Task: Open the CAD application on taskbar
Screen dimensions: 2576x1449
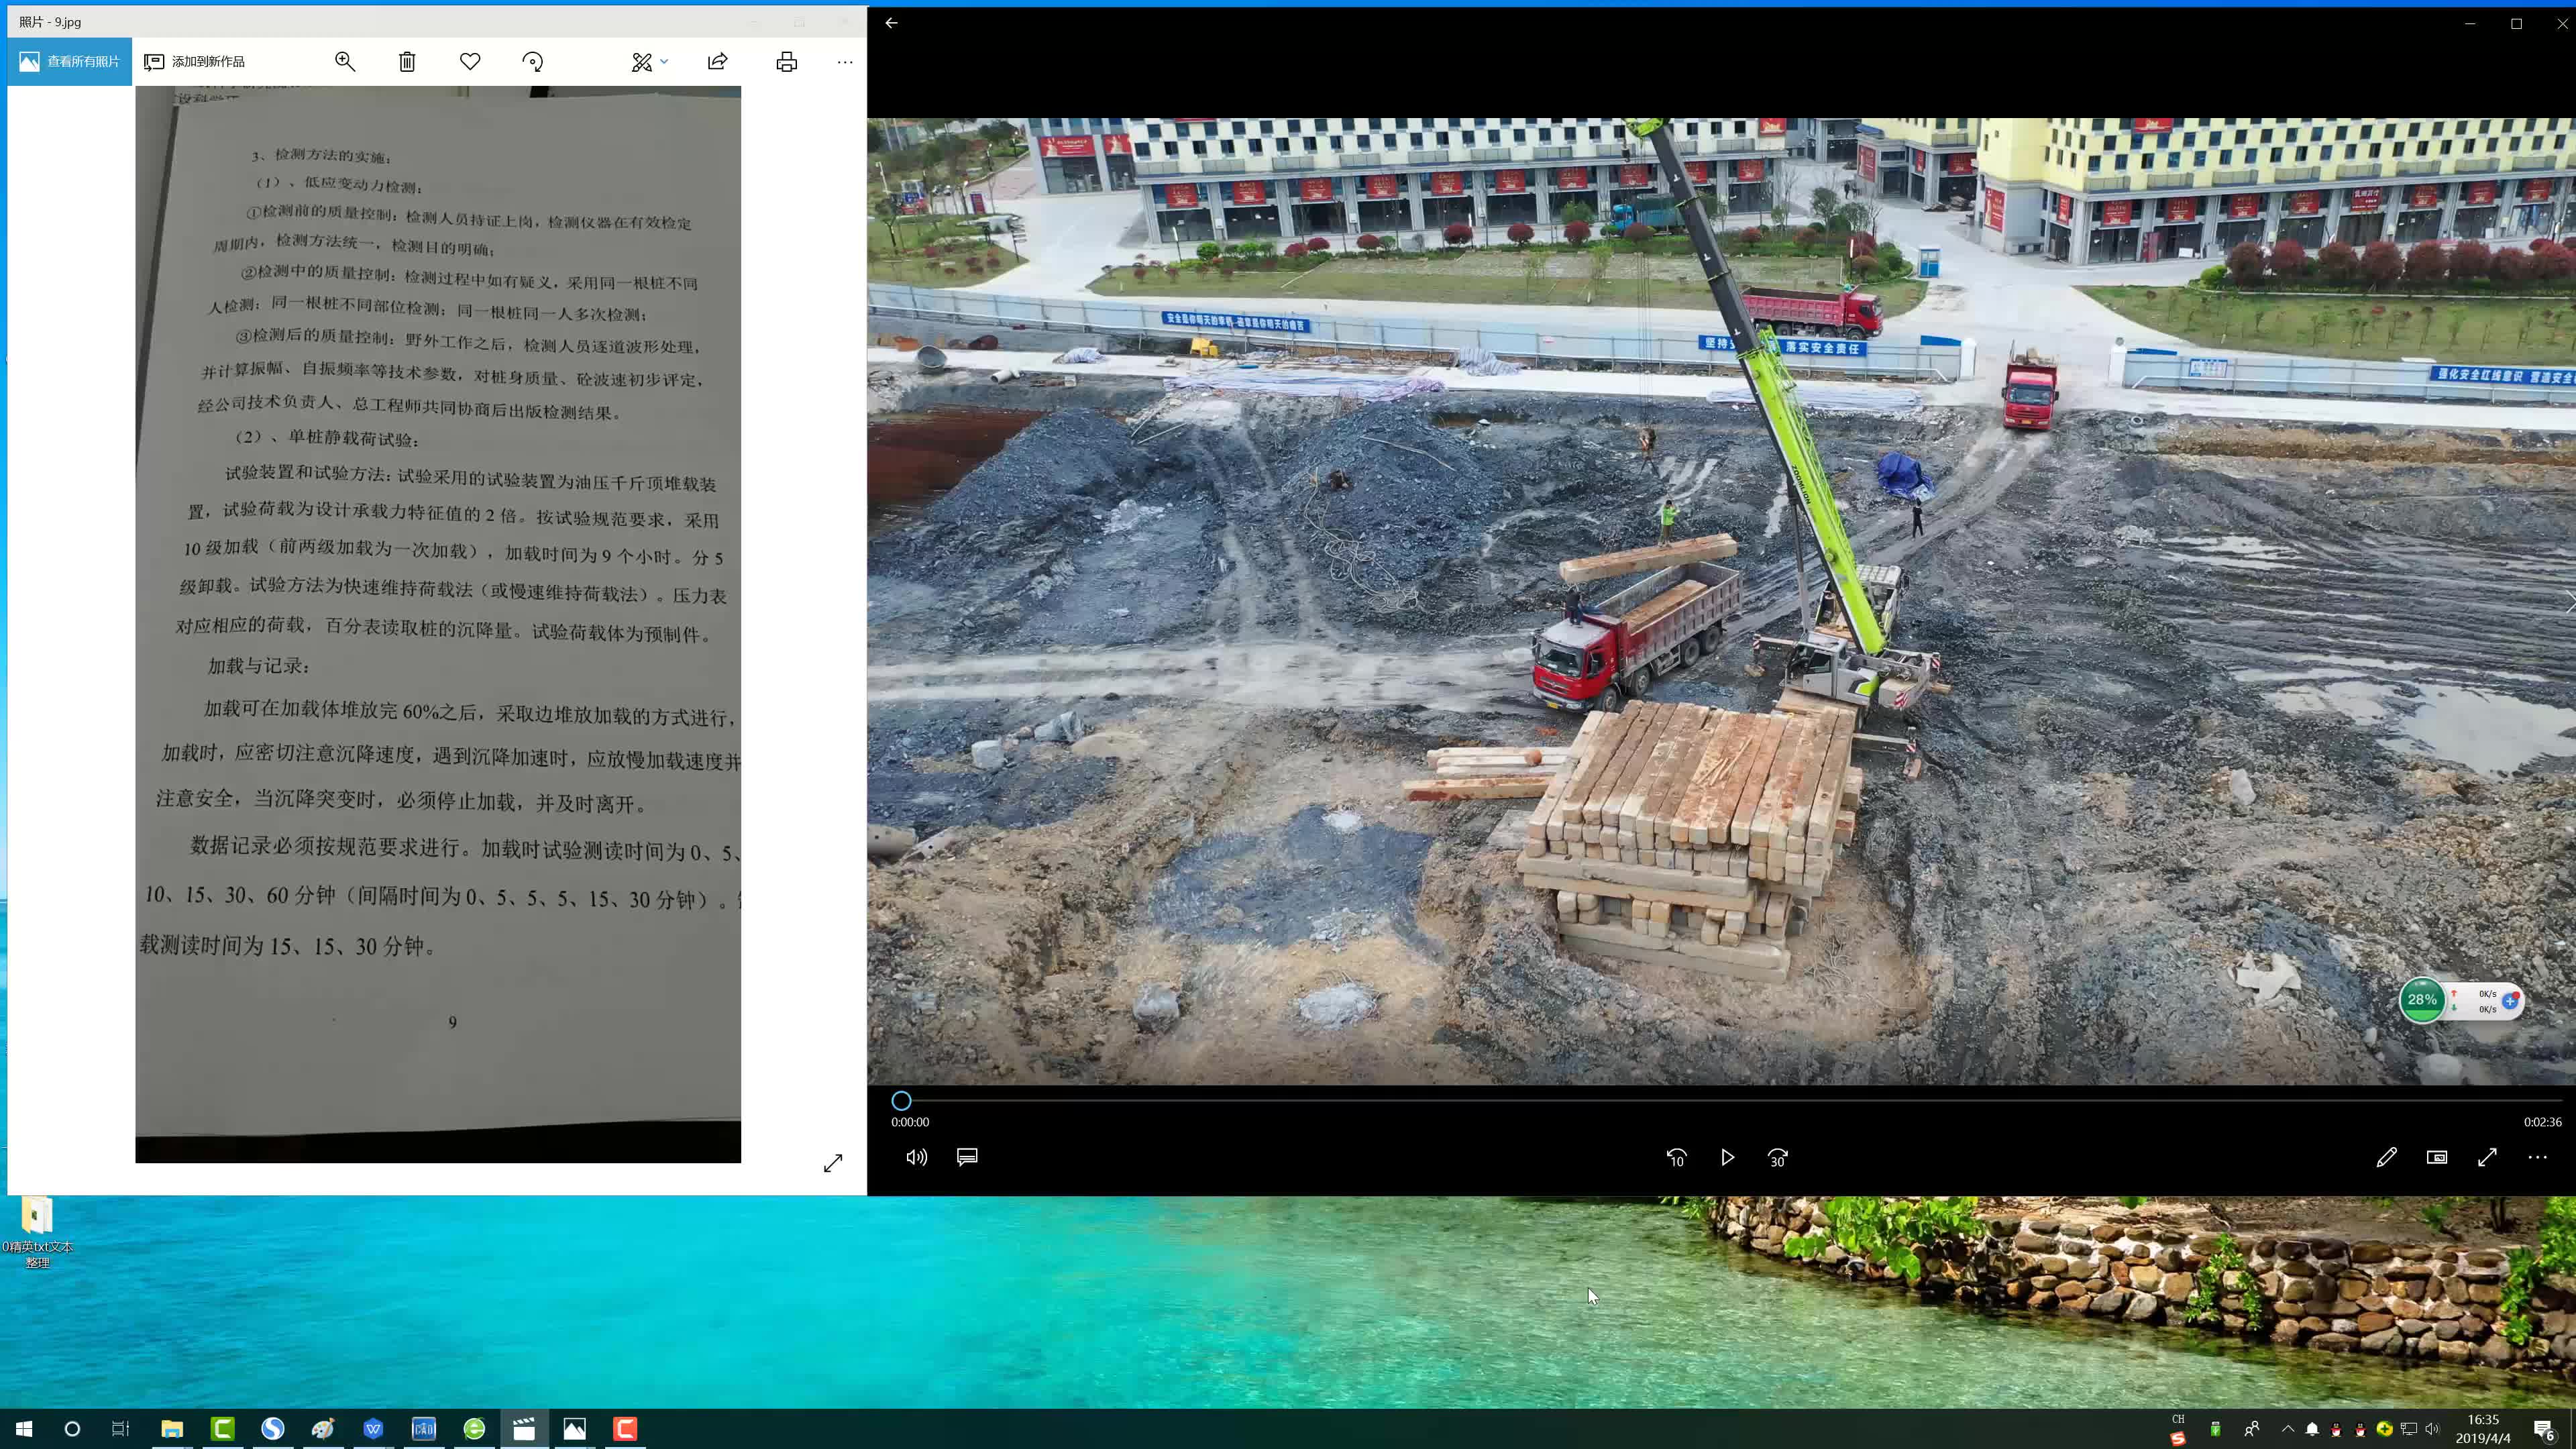Action: [424, 1428]
